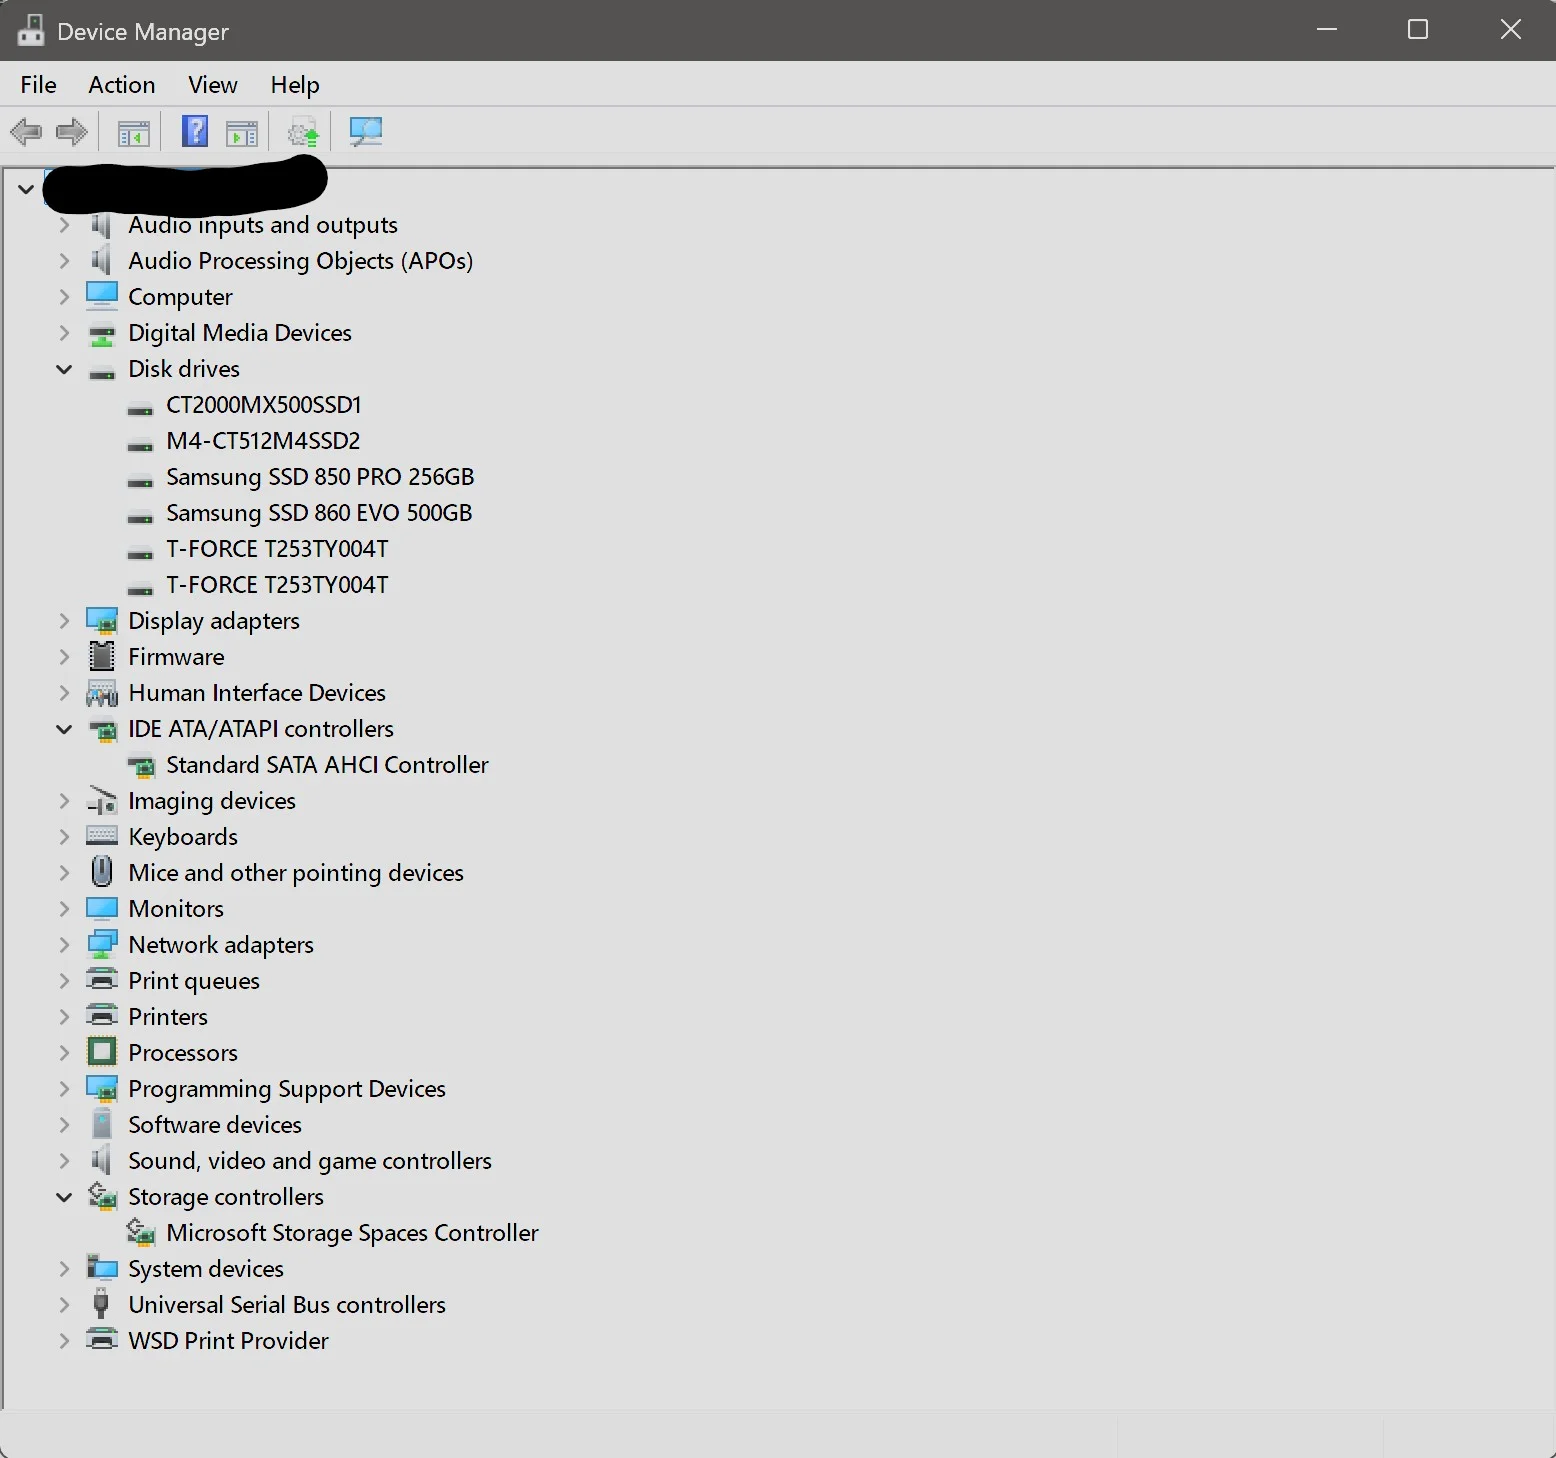Click the Forward arrow in the toolbar
1556x1458 pixels.
click(72, 132)
